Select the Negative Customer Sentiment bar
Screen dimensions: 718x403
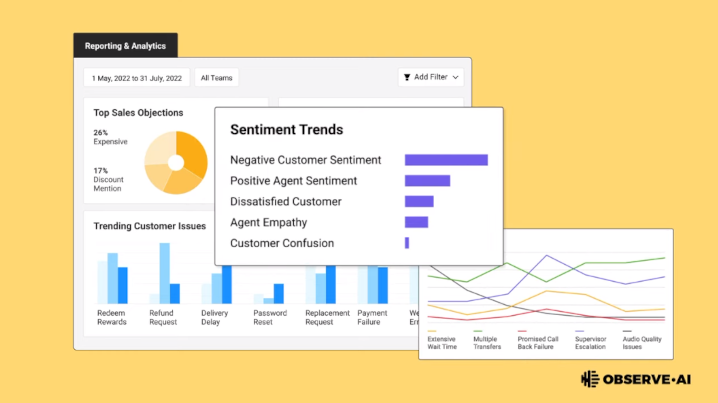tap(446, 160)
